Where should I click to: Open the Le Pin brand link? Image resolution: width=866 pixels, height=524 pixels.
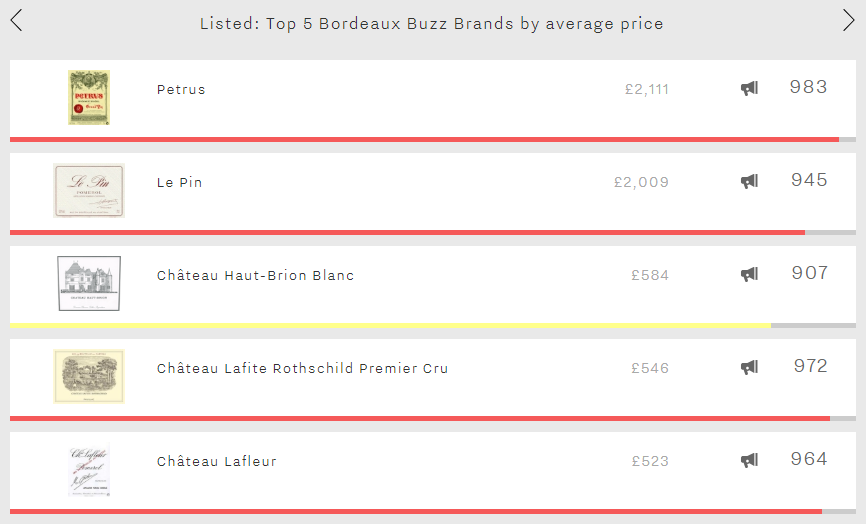tap(179, 182)
